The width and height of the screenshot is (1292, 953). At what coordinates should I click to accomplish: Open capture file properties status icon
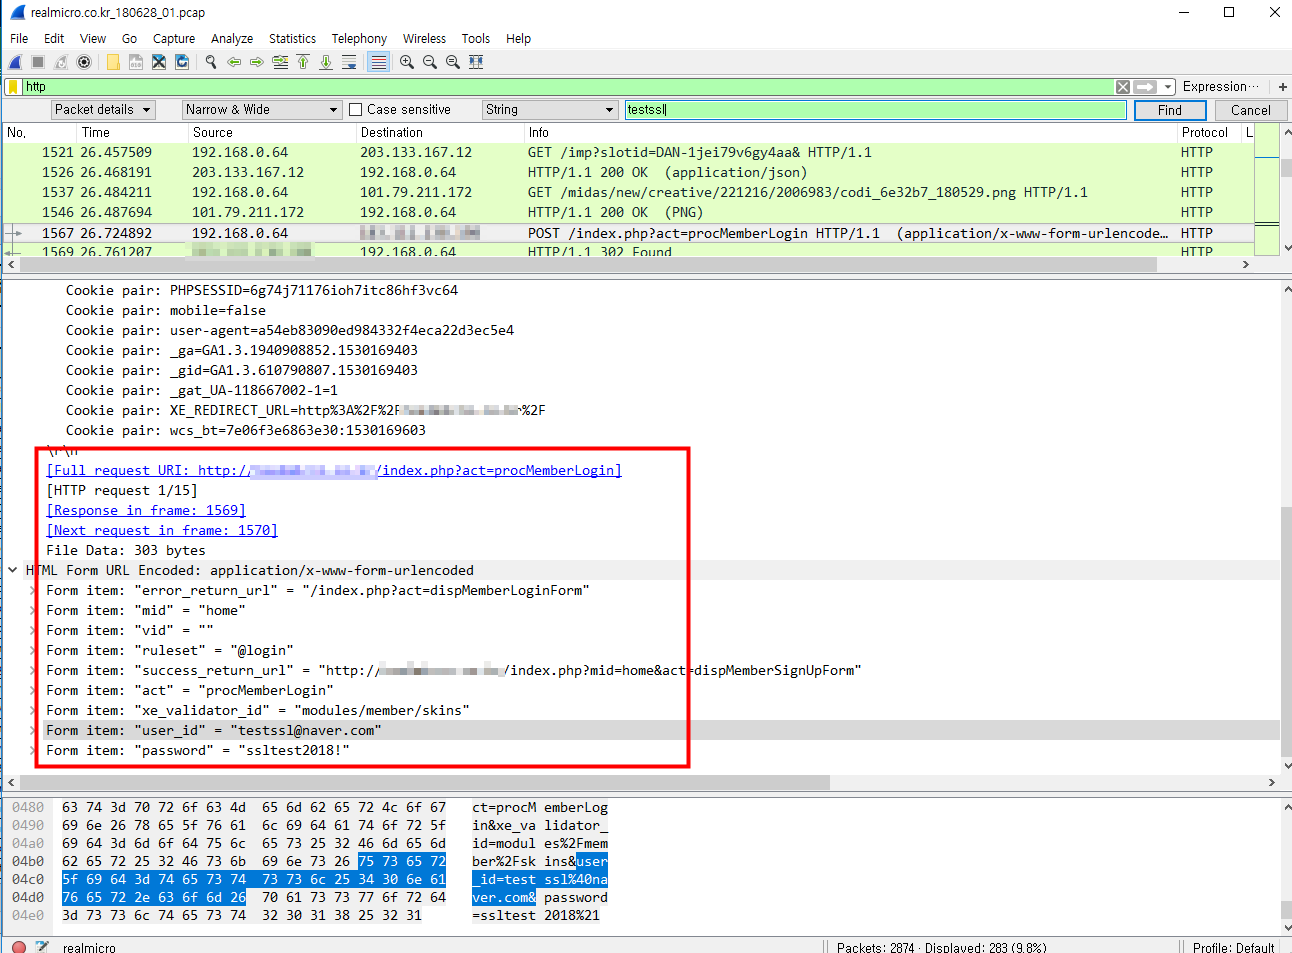(x=42, y=946)
